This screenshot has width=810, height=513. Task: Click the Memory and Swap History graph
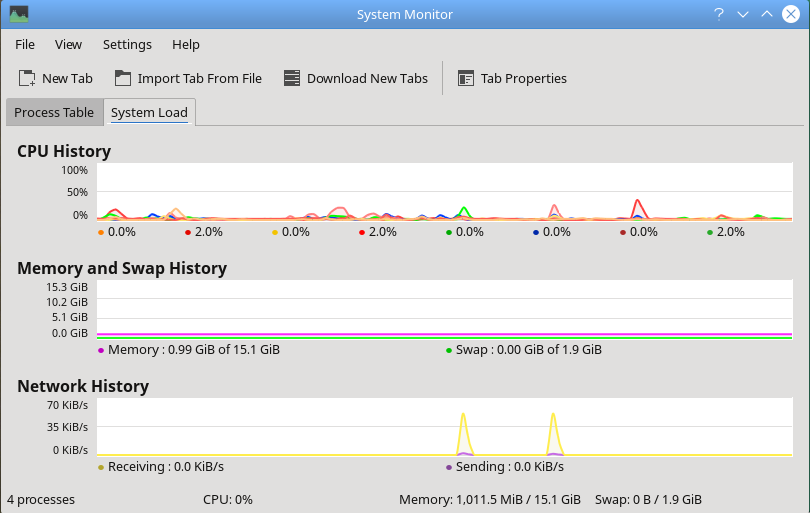click(x=444, y=310)
